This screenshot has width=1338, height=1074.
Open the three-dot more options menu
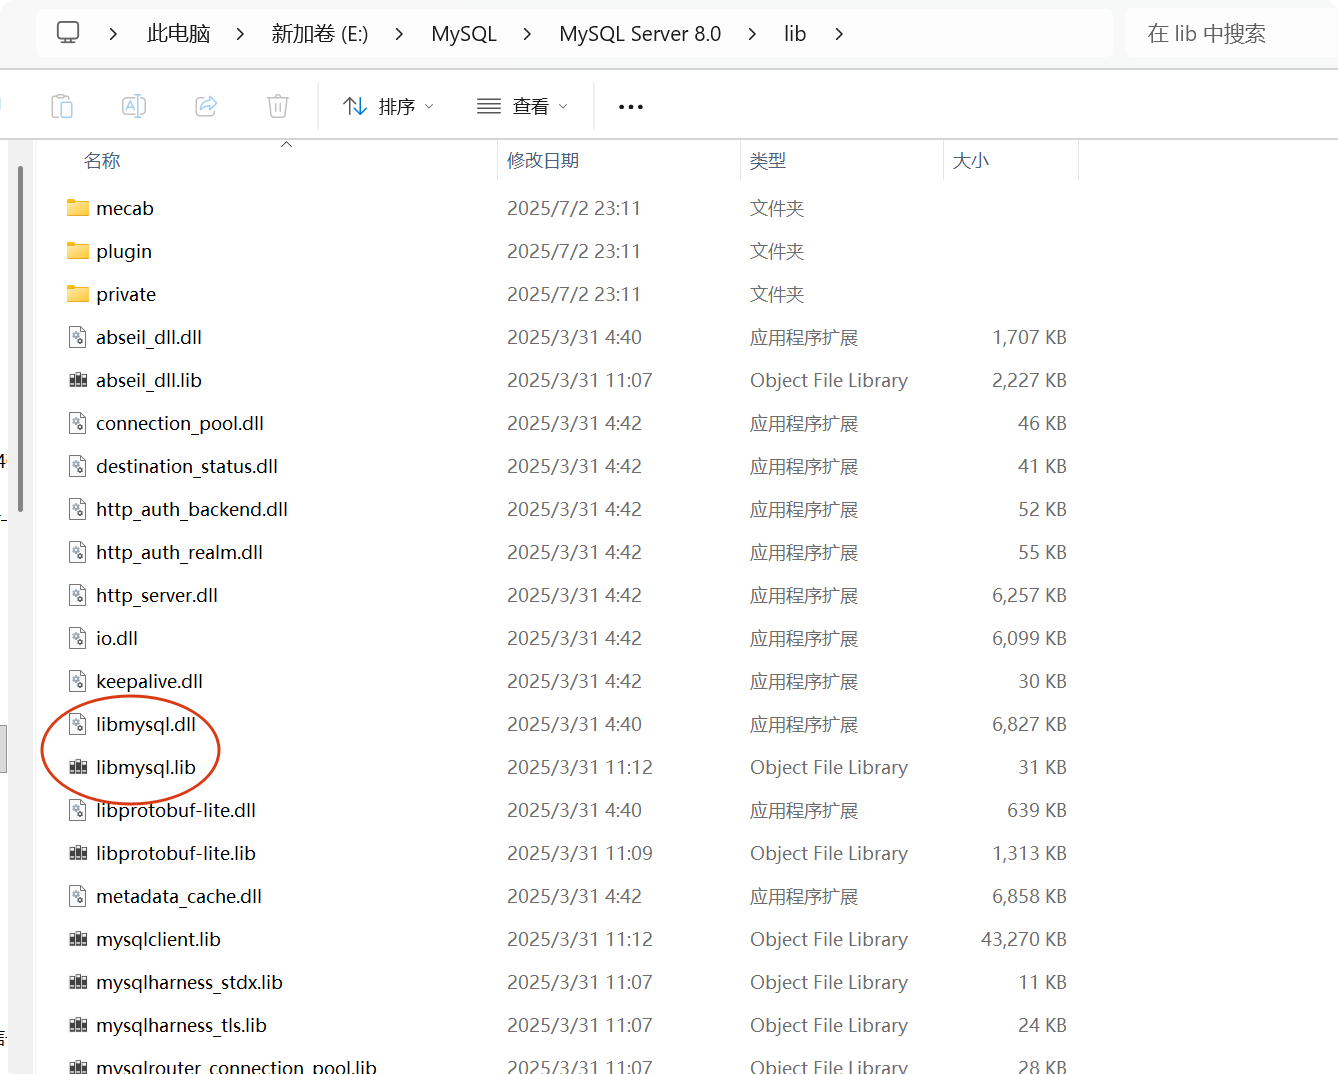point(631,106)
